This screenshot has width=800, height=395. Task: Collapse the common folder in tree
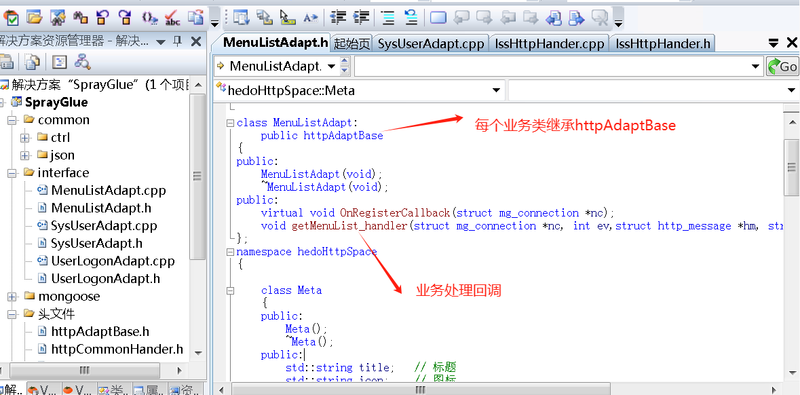click(x=12, y=120)
